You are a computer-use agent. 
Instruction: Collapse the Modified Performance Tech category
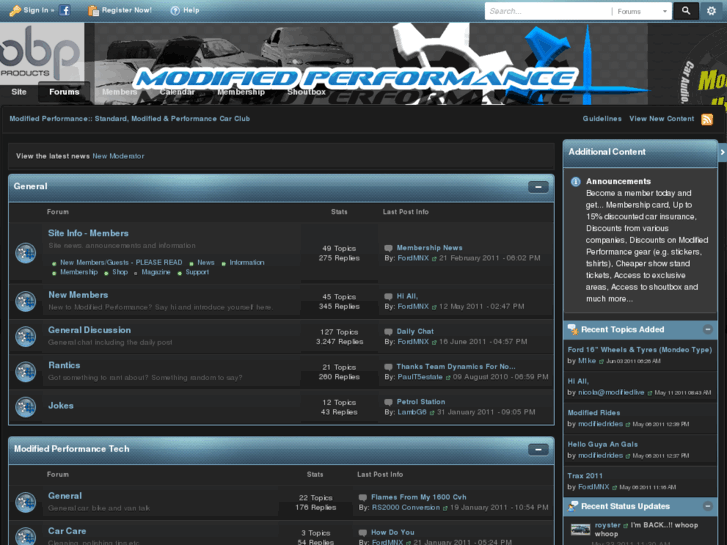(x=538, y=449)
